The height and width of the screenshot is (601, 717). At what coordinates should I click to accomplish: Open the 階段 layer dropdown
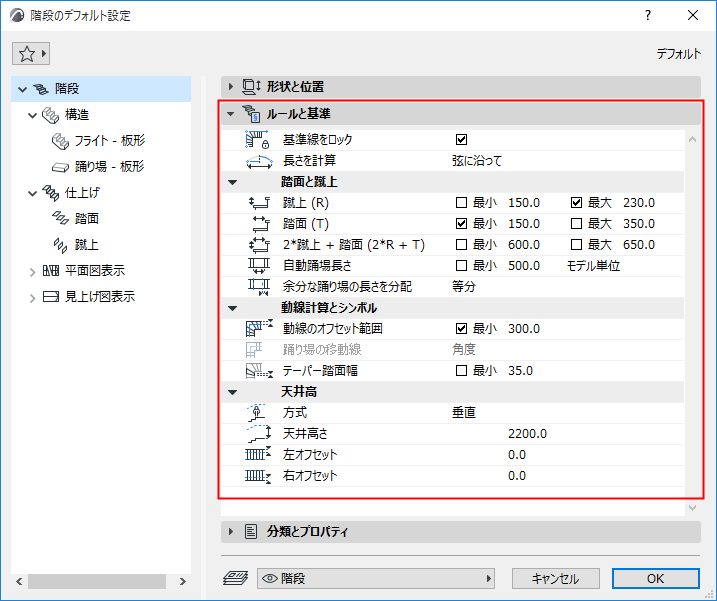coord(376,579)
